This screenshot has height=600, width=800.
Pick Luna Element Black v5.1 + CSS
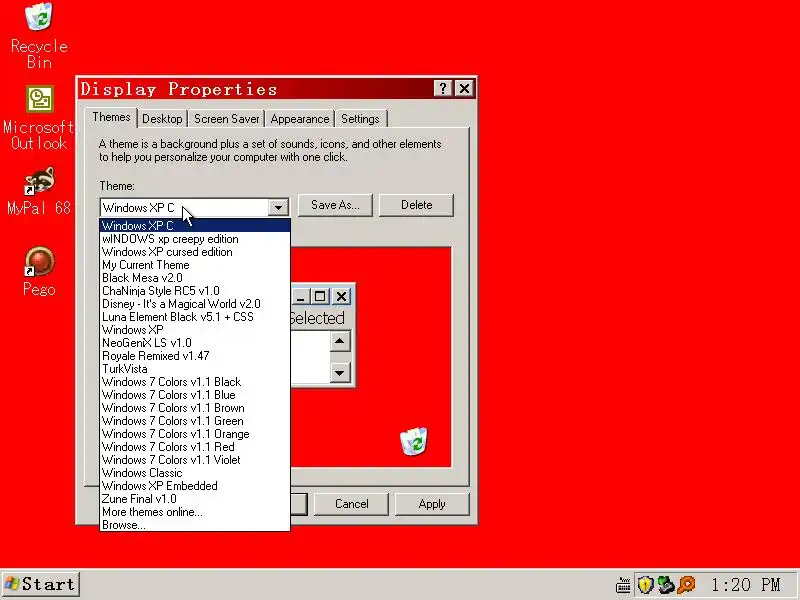[195, 317]
